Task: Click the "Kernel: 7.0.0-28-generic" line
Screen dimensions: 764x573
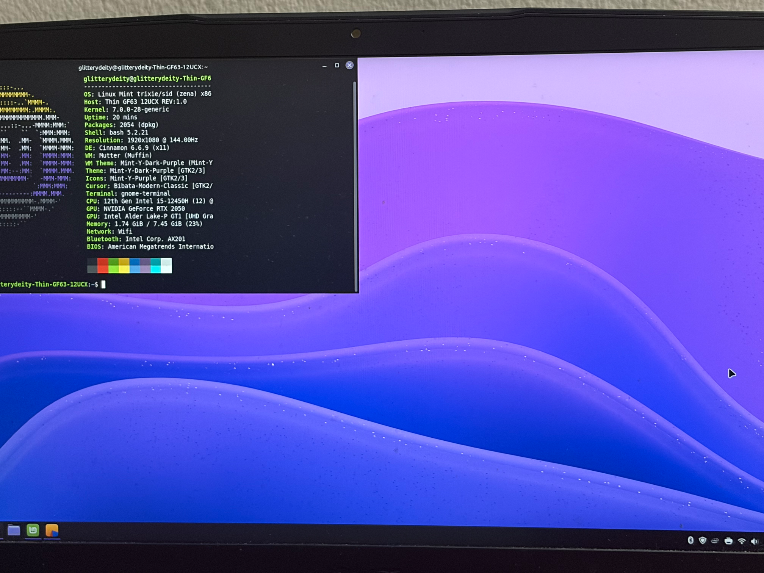Action: point(127,110)
